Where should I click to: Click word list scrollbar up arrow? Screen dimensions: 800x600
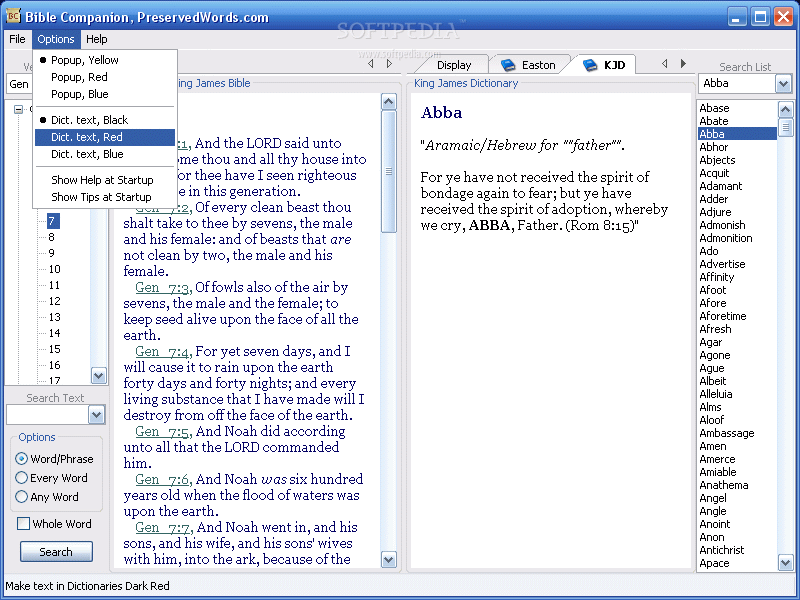click(x=785, y=109)
